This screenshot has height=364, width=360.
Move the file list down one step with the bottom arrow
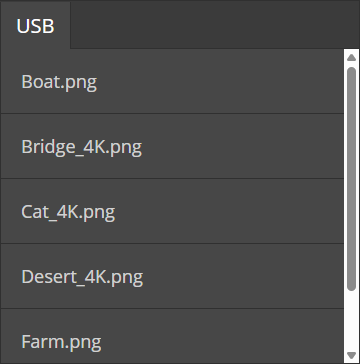(x=351, y=355)
